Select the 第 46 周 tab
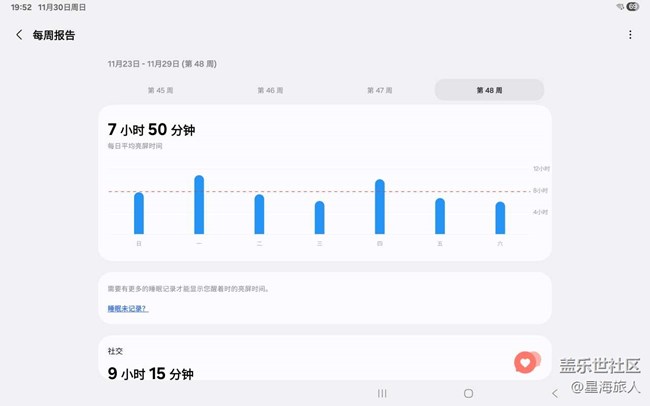The image size is (650, 406). pyautogui.click(x=268, y=90)
